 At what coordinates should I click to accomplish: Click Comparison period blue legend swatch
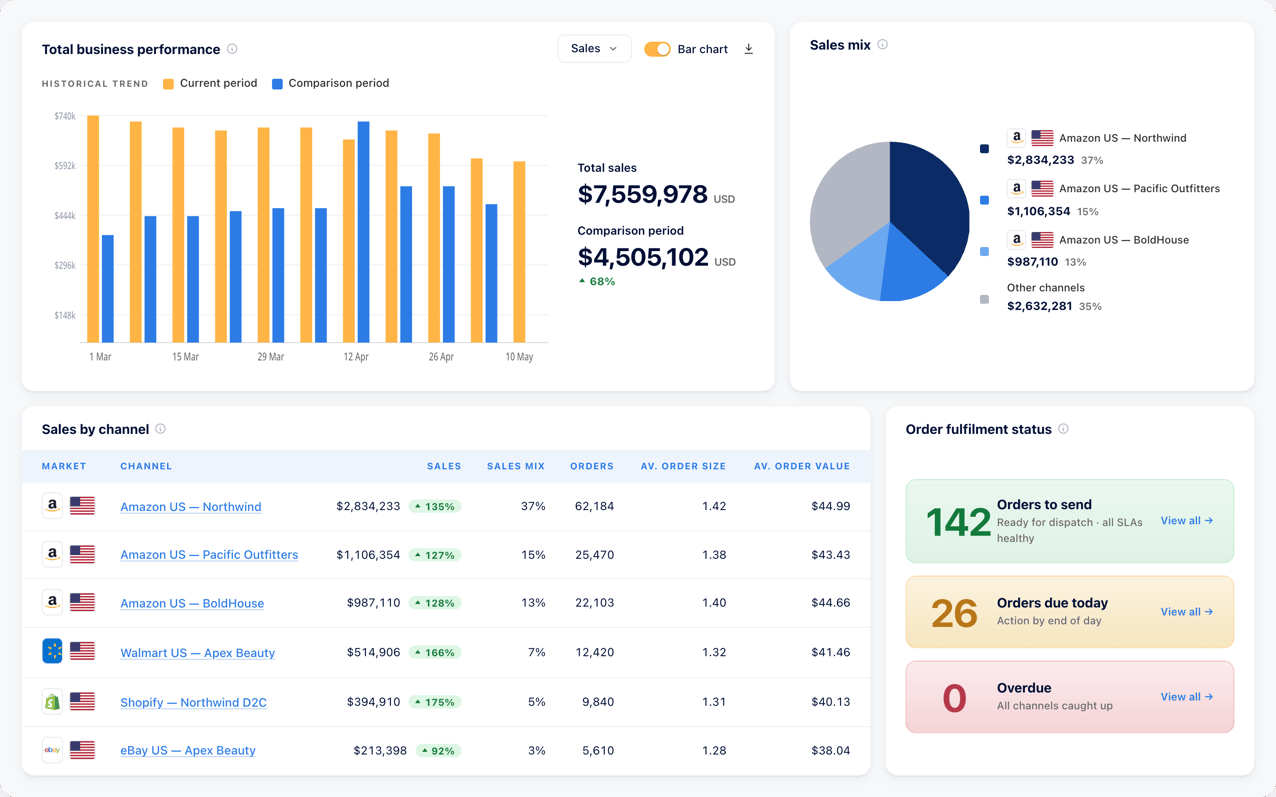(x=277, y=84)
